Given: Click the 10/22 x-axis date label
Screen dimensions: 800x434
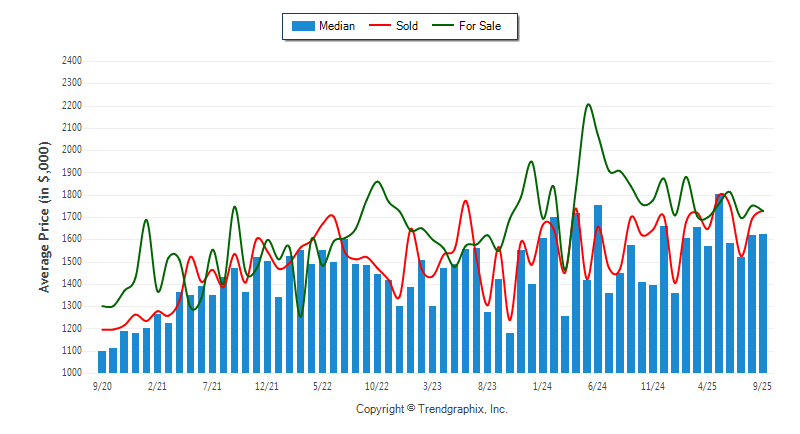Looking at the screenshot, I should click(377, 385).
